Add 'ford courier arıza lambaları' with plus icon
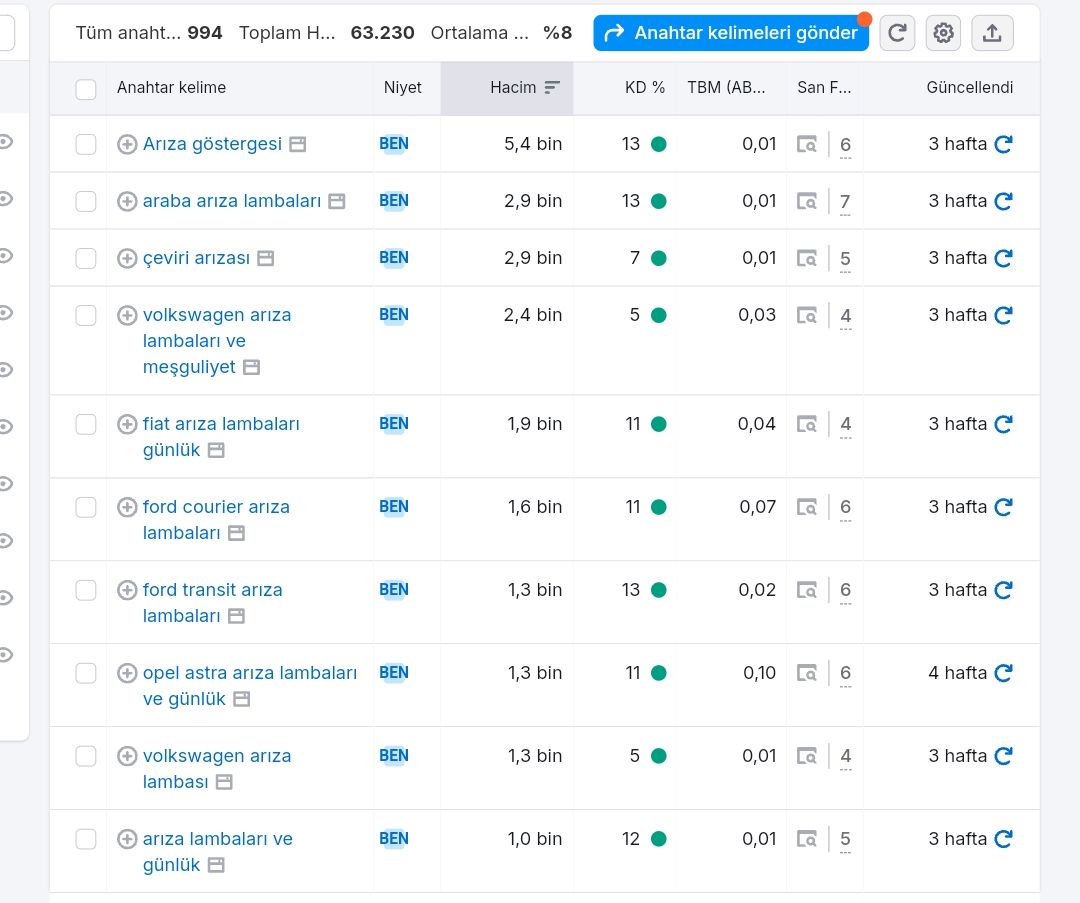 pos(127,507)
